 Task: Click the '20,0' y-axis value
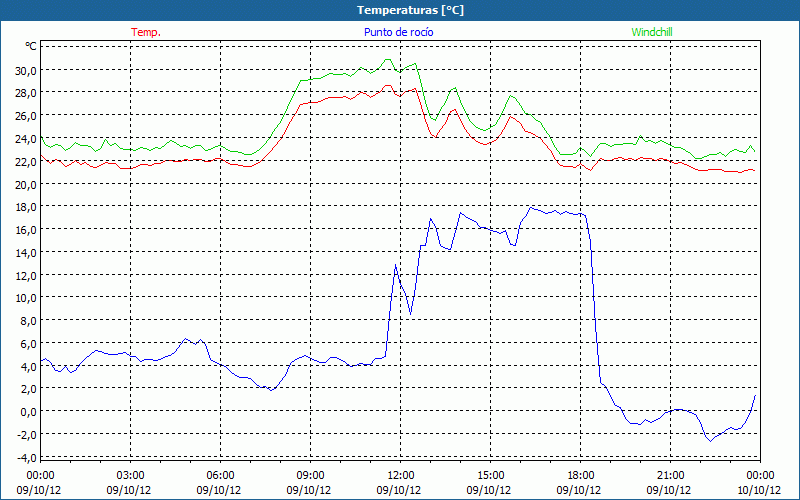tap(26, 184)
